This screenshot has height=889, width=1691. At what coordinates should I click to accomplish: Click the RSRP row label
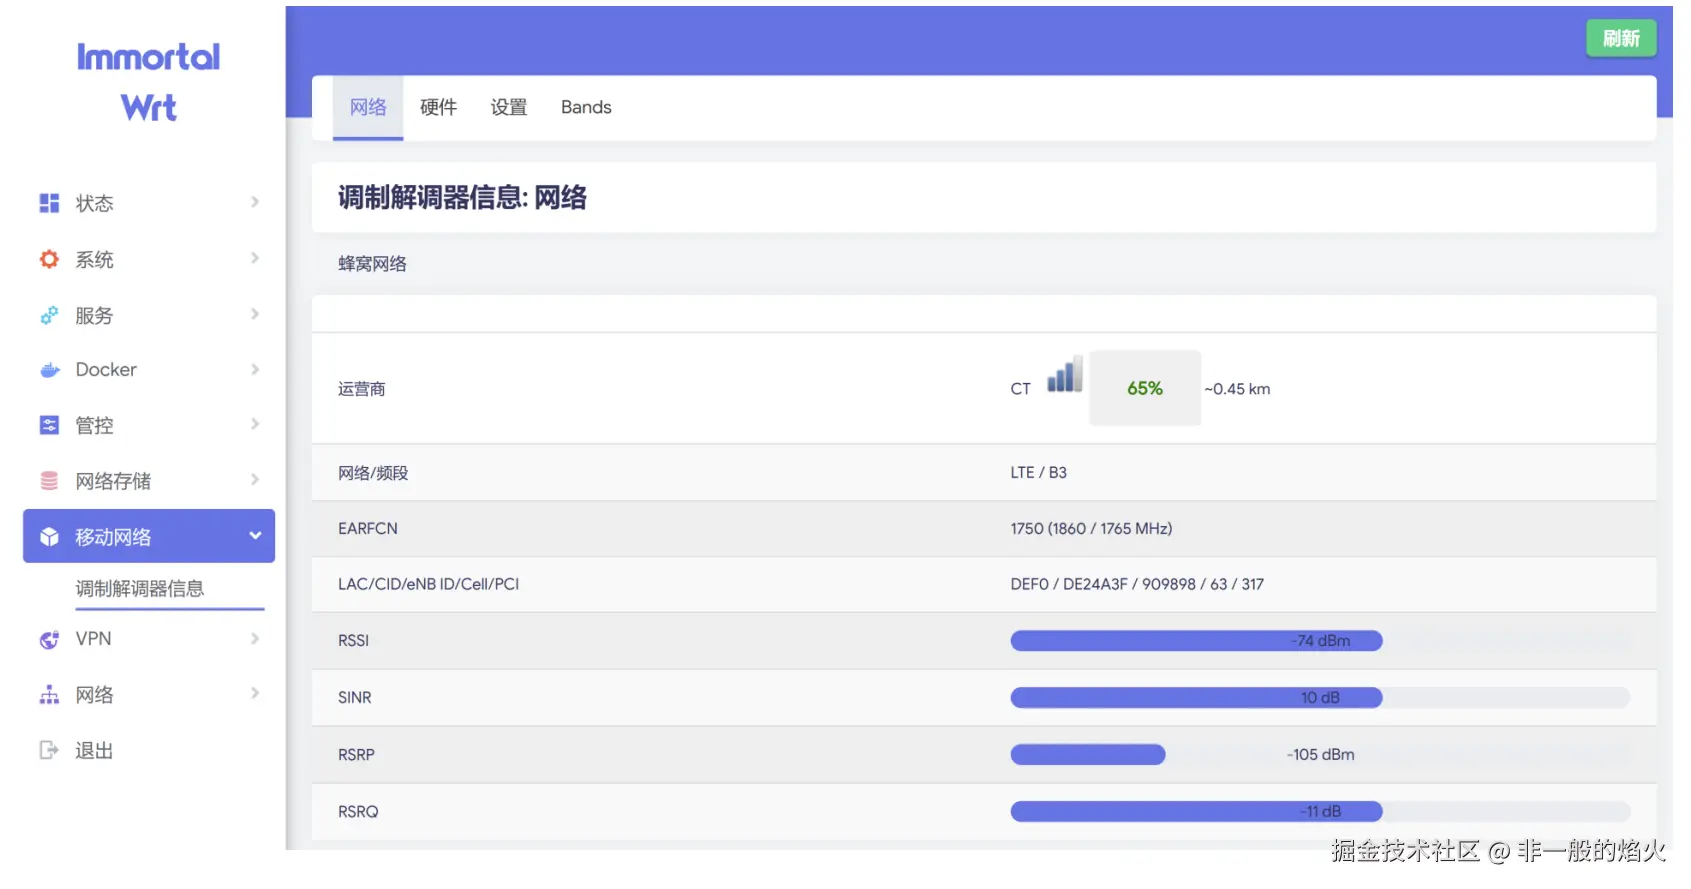click(356, 755)
